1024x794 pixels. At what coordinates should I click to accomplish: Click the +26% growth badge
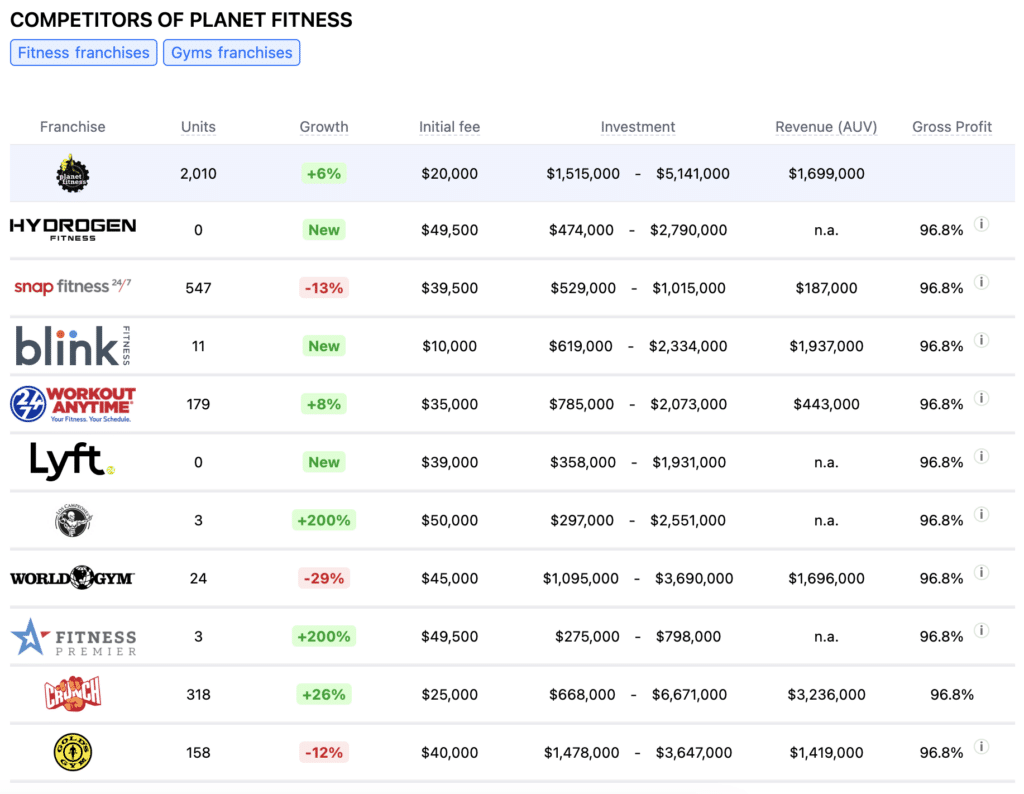[324, 695]
